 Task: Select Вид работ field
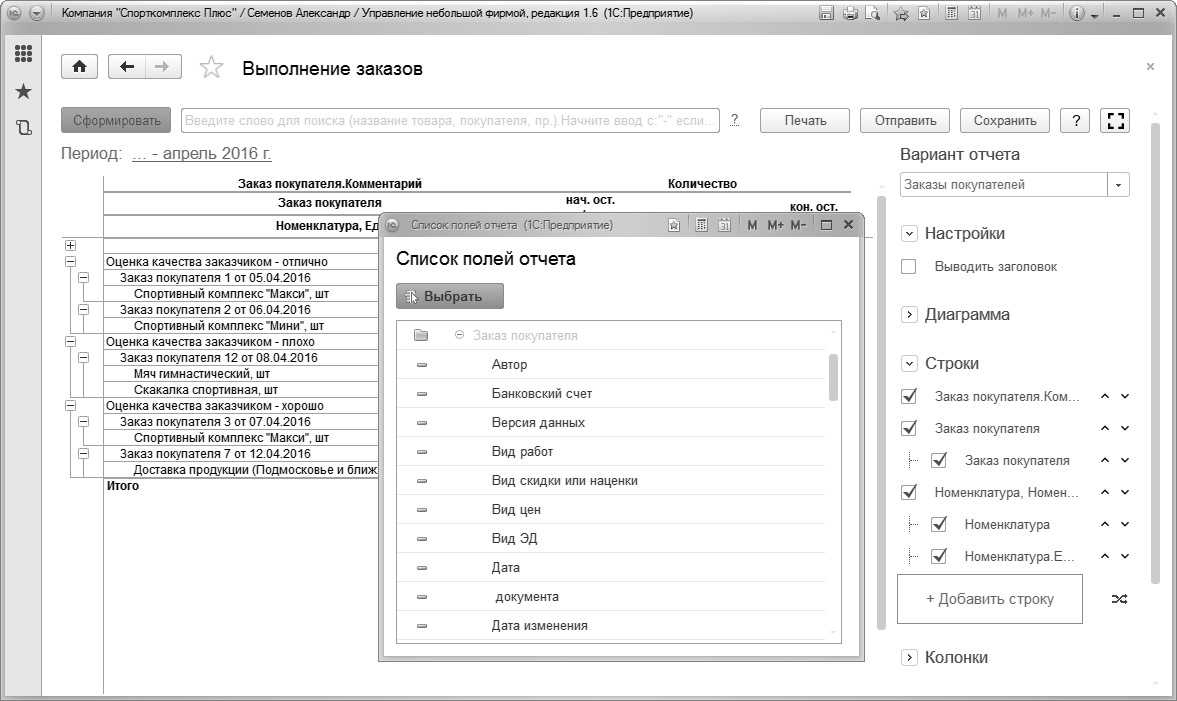click(x=610, y=452)
